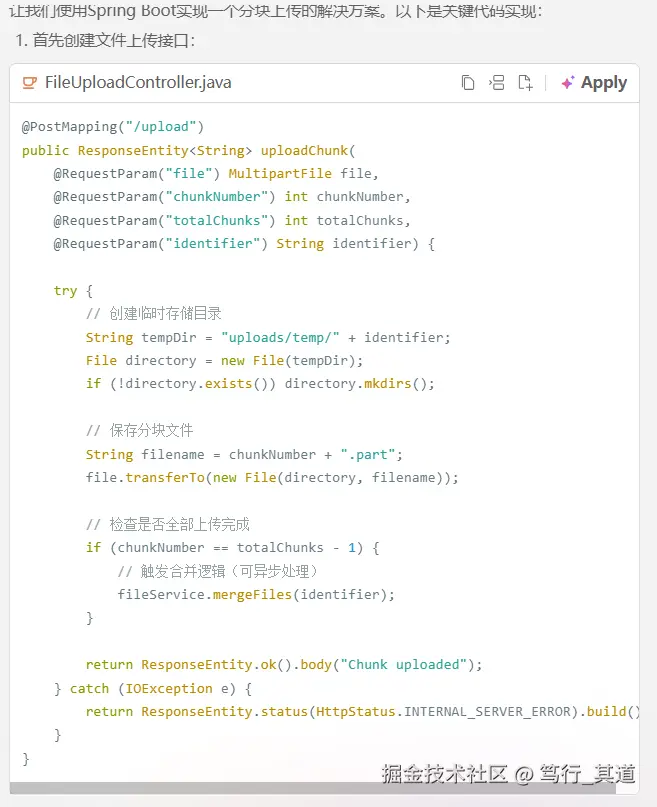Click the horizontal scrollbar below the code

point(320,788)
